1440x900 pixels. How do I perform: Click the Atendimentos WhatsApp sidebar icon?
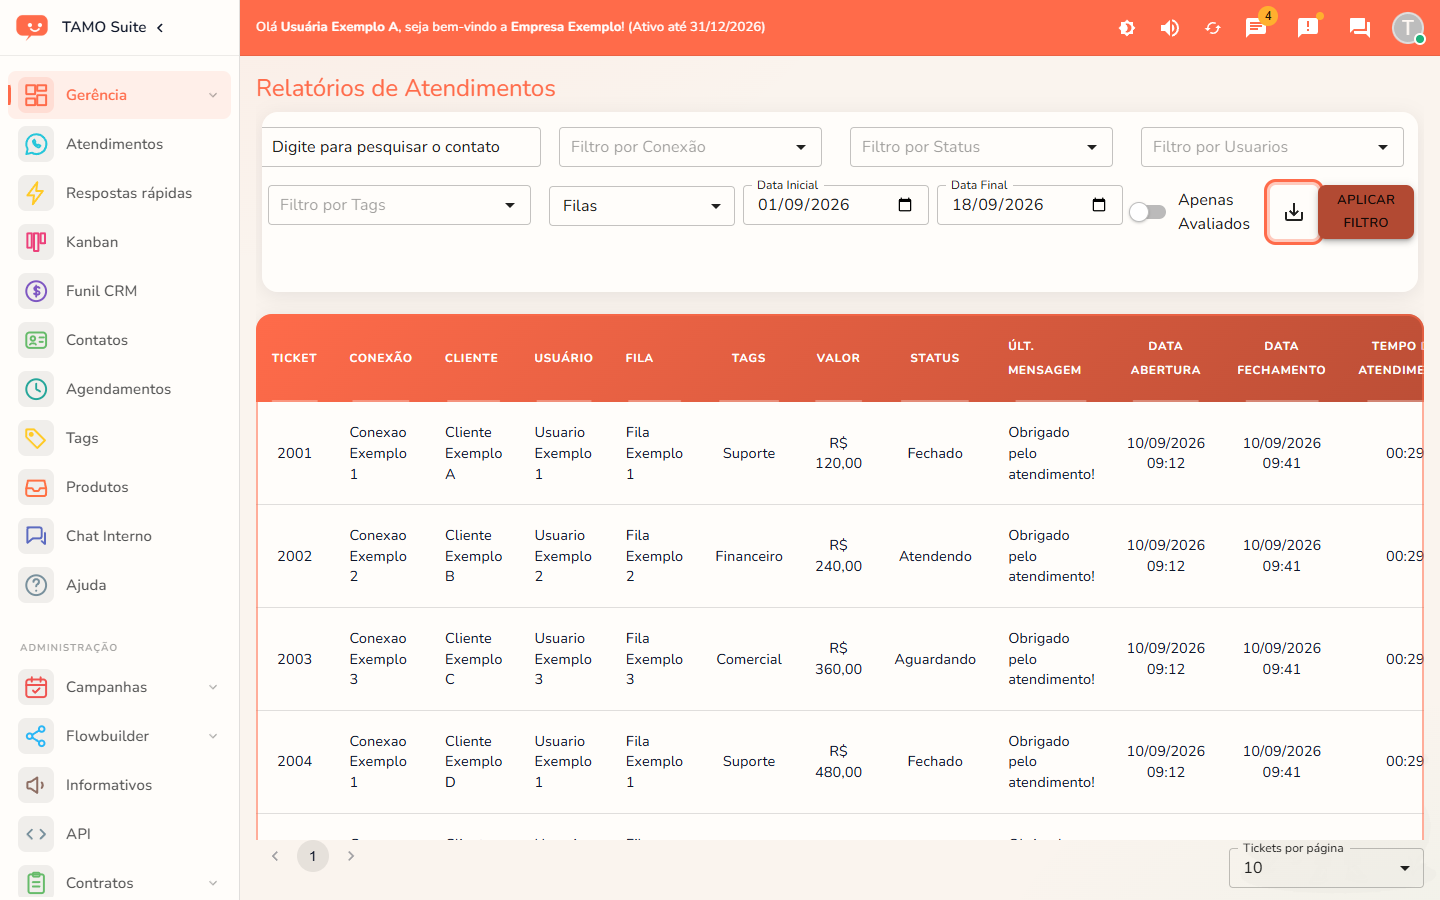click(36, 144)
